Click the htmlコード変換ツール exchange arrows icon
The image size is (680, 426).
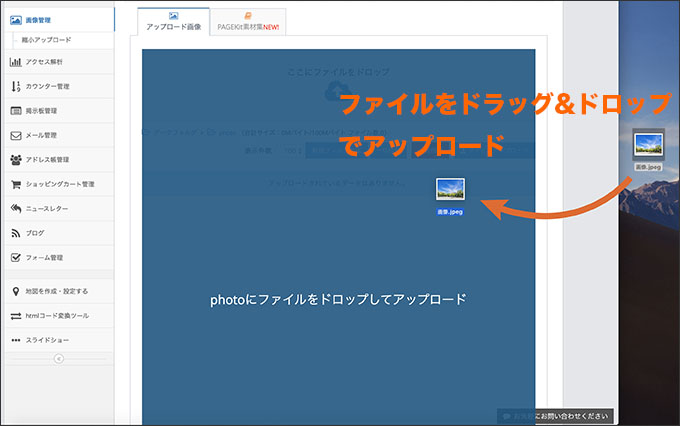(16, 316)
